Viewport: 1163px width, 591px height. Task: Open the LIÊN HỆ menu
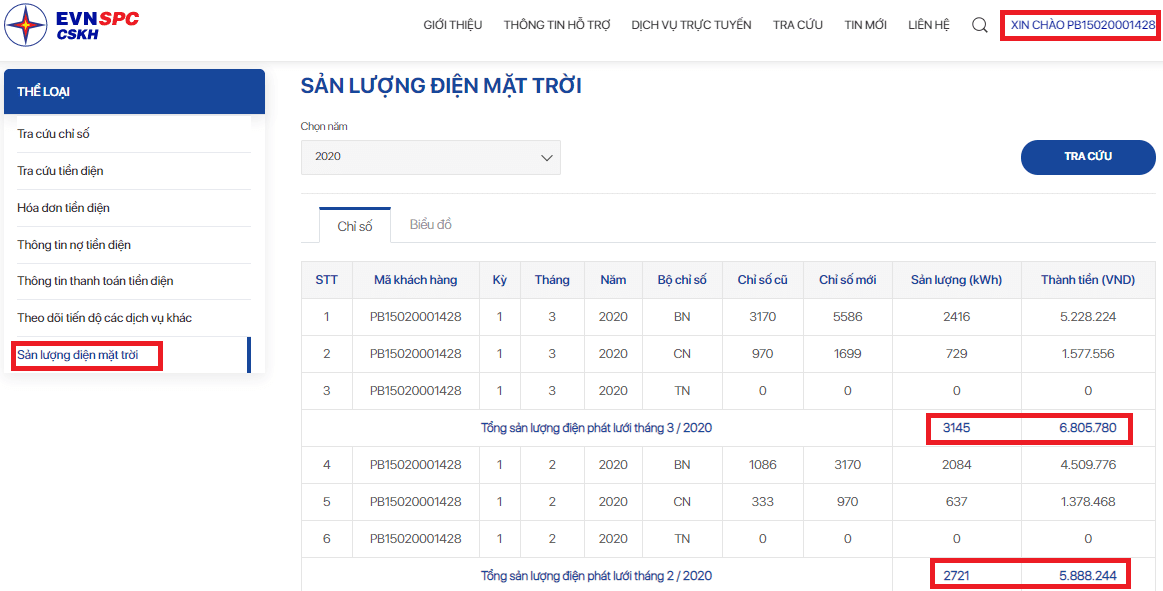(x=929, y=25)
